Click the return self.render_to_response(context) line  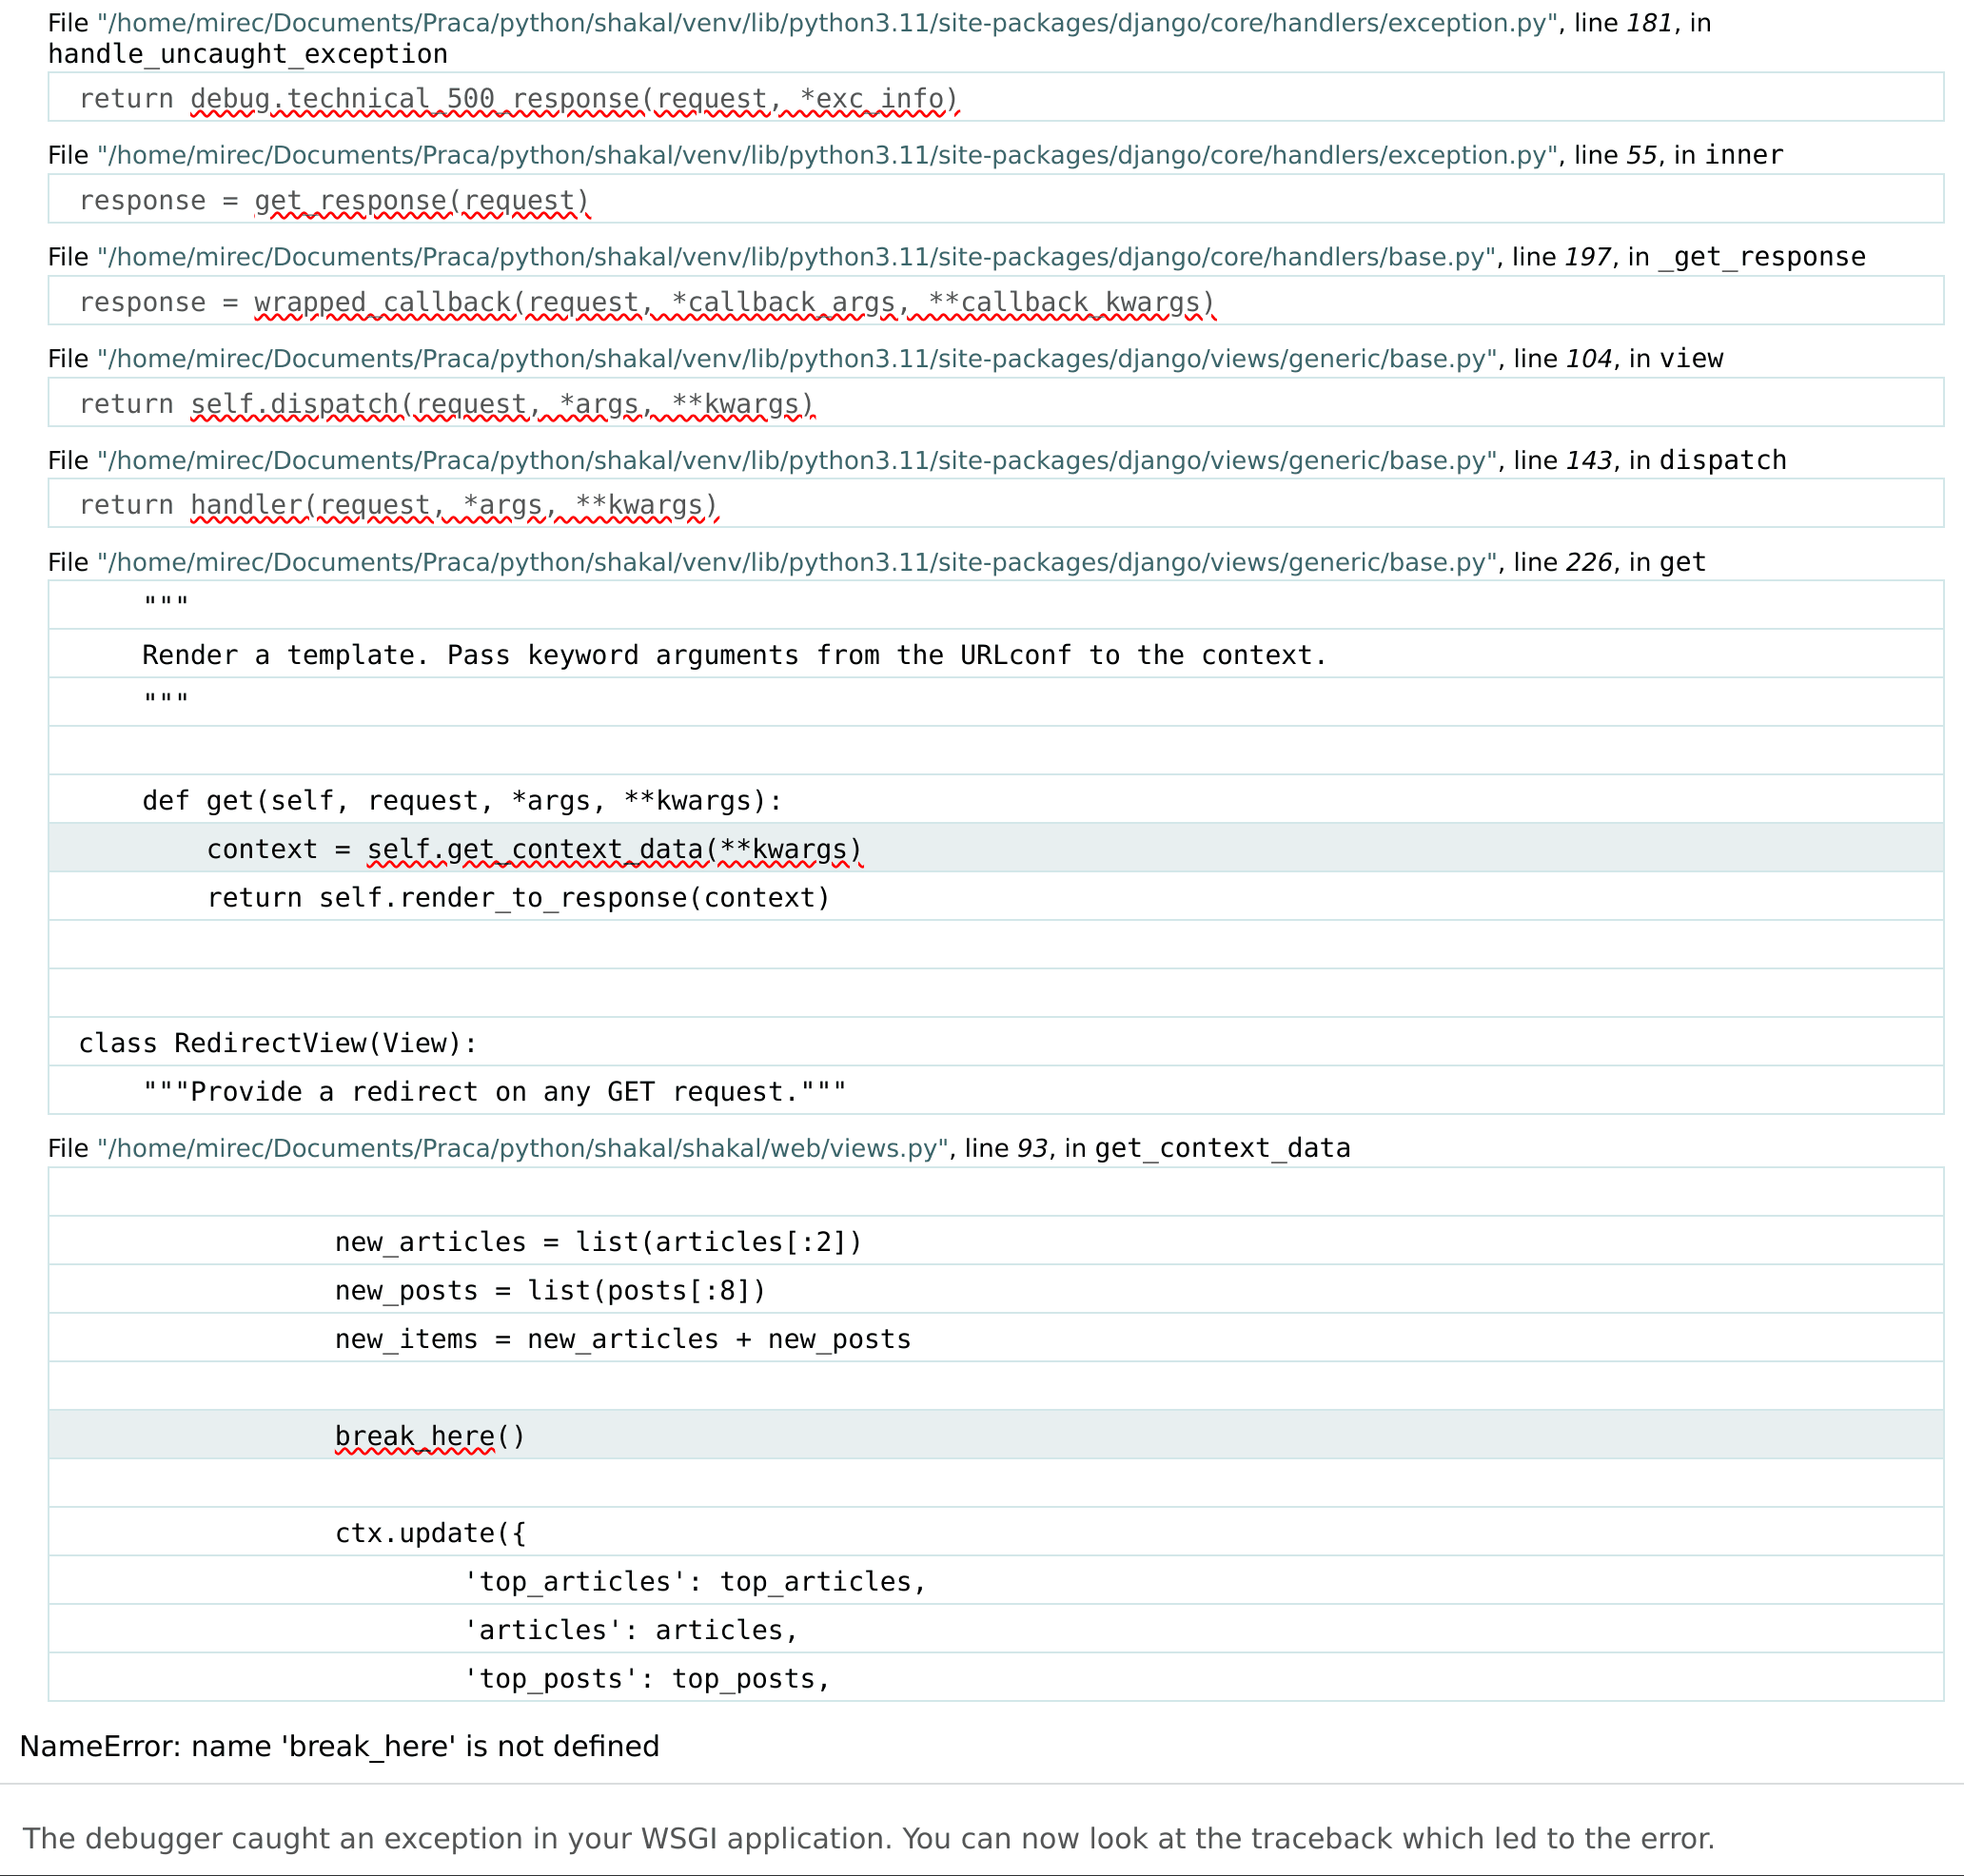point(518,897)
